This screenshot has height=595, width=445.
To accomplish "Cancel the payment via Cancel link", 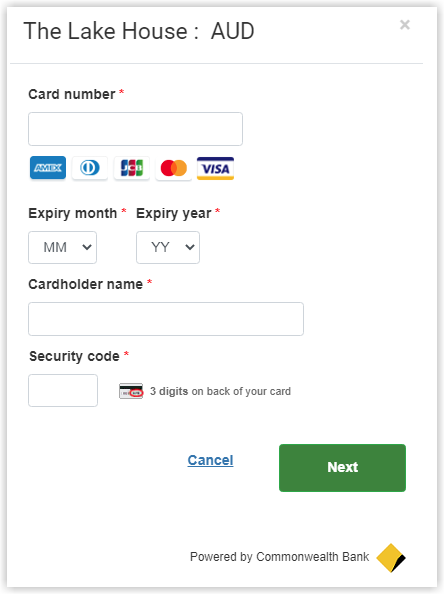I will tap(211, 460).
